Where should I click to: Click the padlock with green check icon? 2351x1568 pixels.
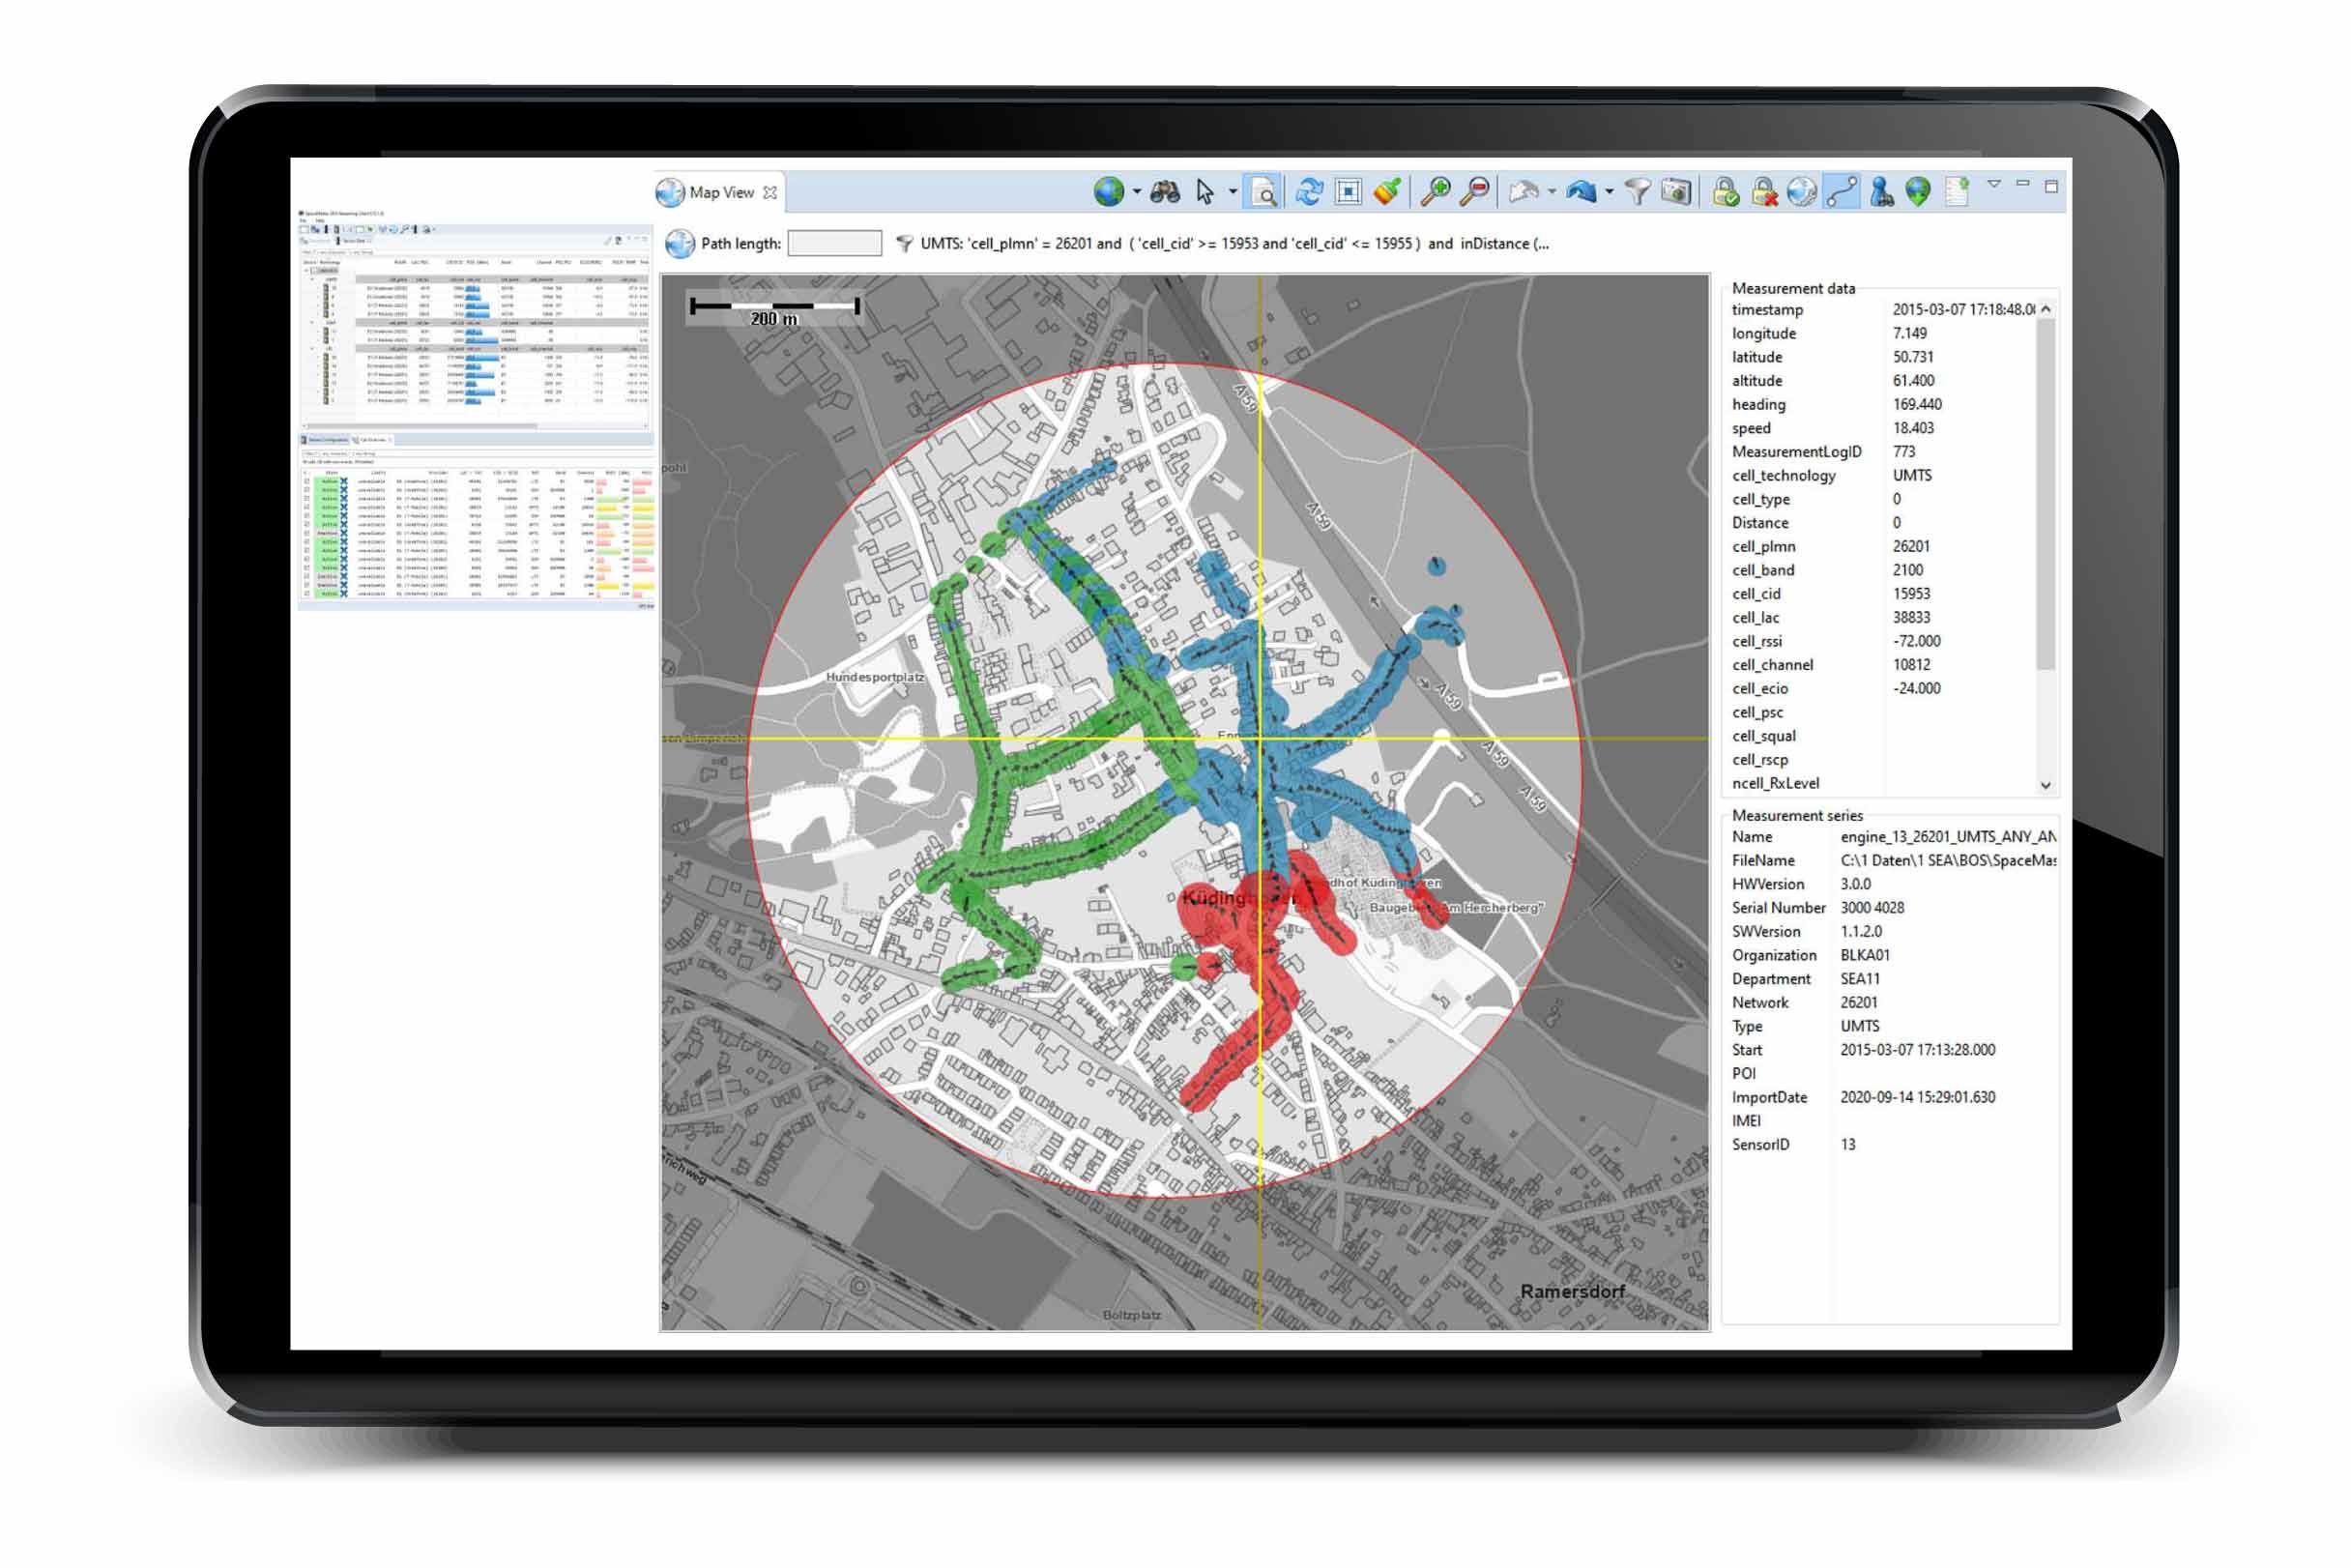(1725, 191)
